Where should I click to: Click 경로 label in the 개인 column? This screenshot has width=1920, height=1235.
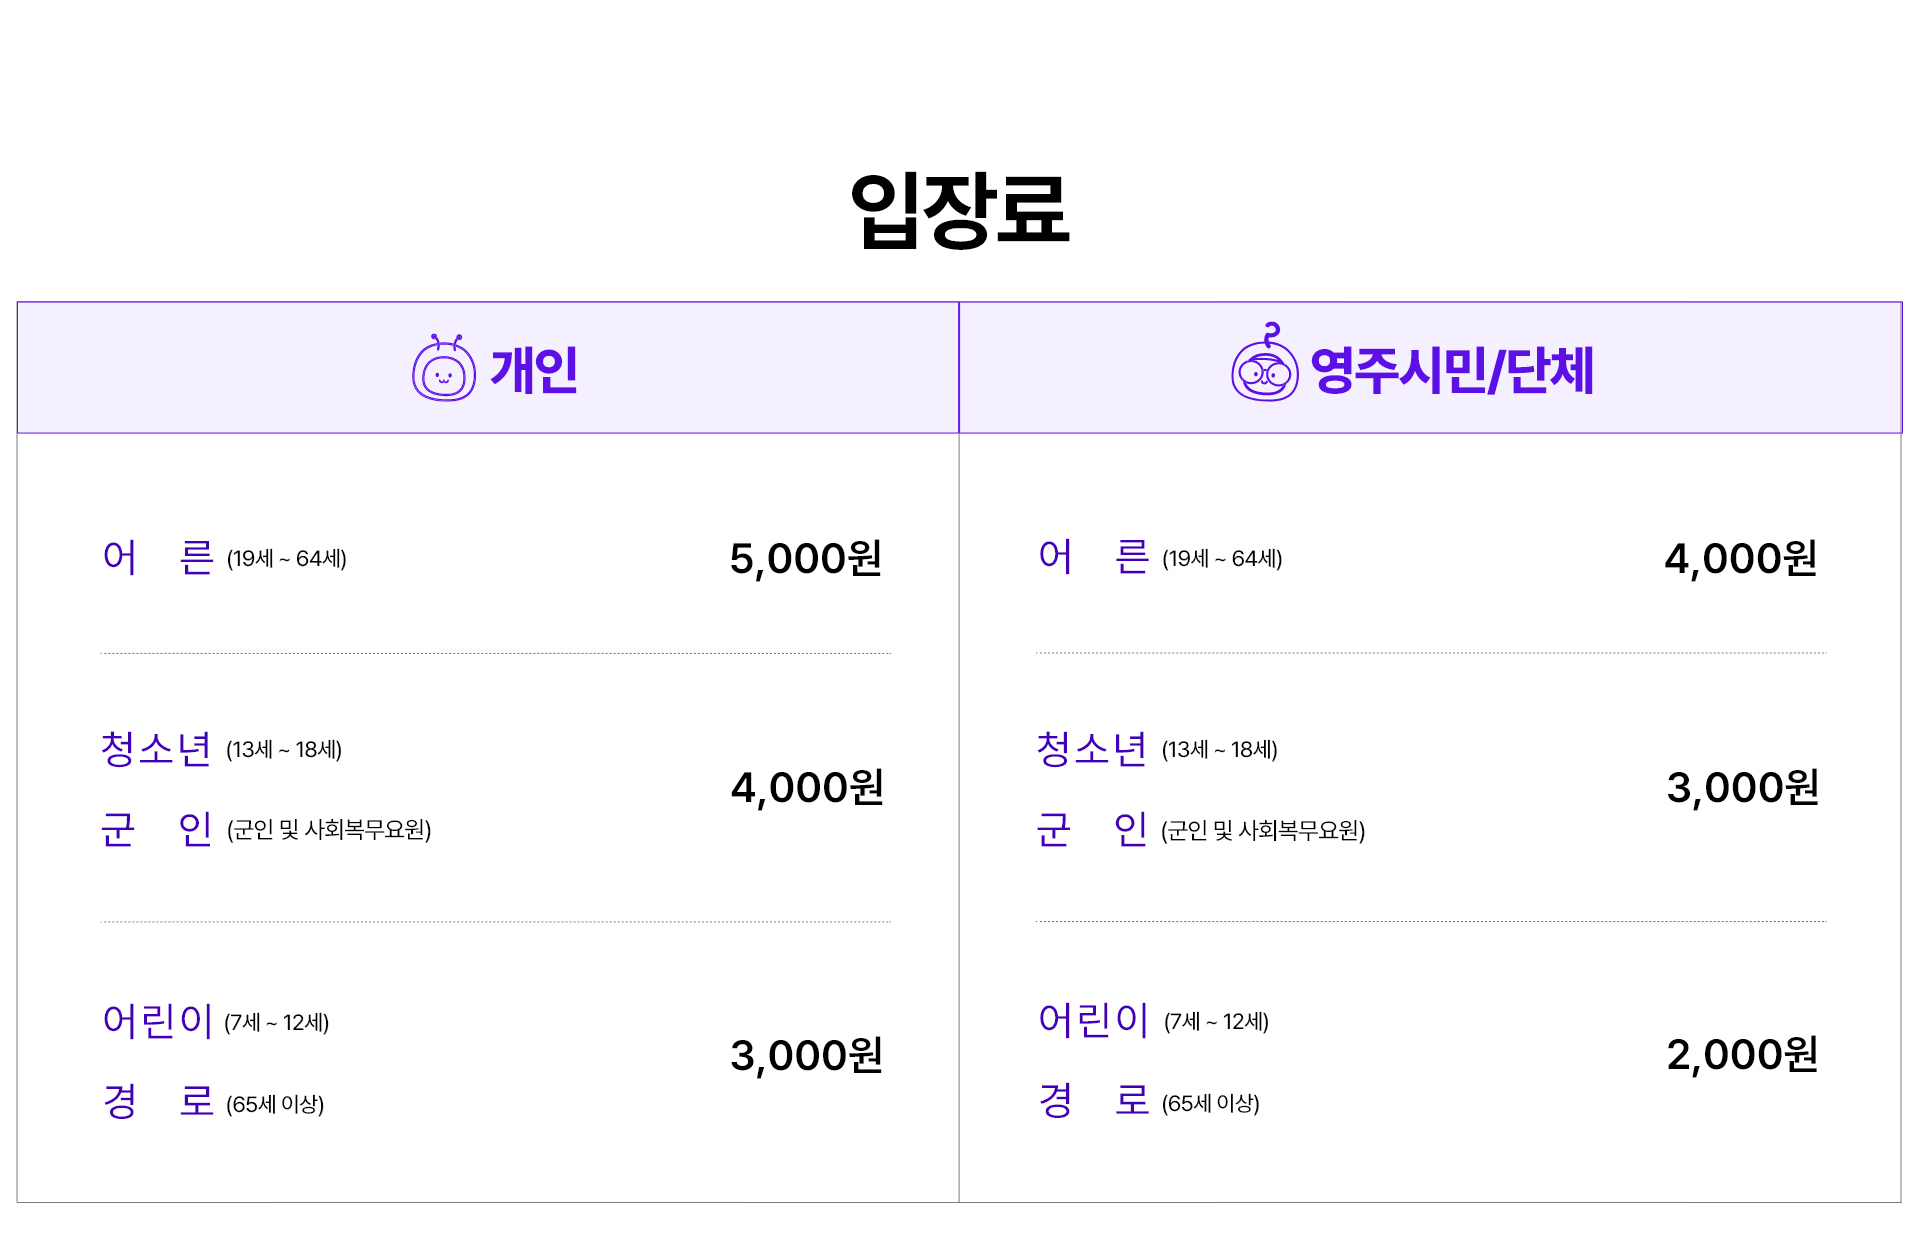pos(158,1102)
